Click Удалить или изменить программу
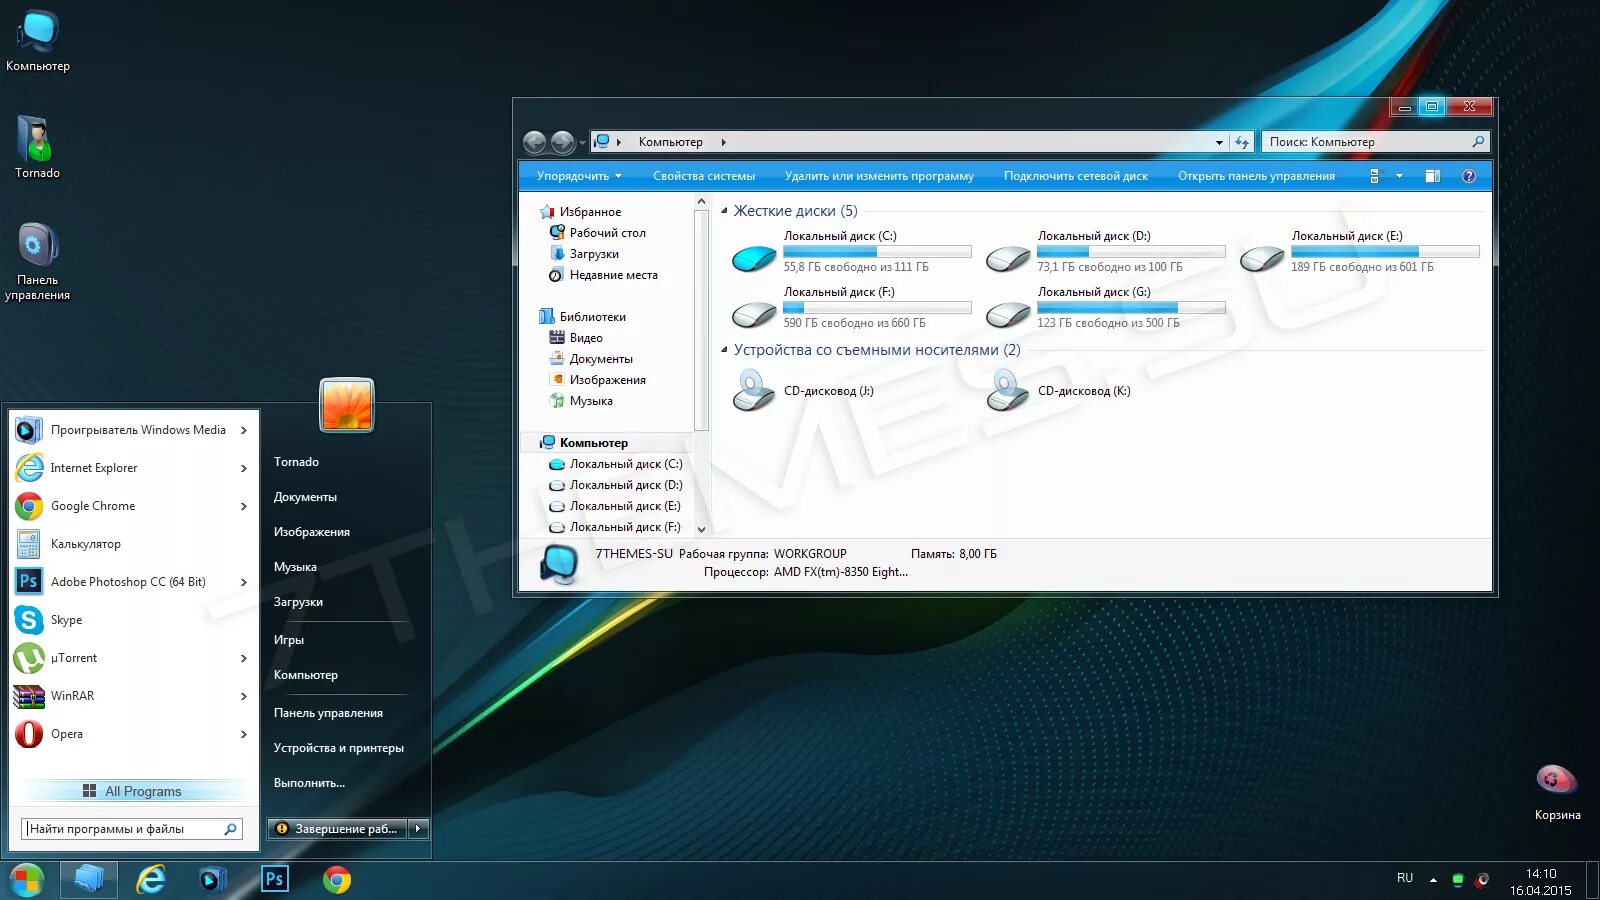Viewport: 1600px width, 900px height. pyautogui.click(x=879, y=176)
